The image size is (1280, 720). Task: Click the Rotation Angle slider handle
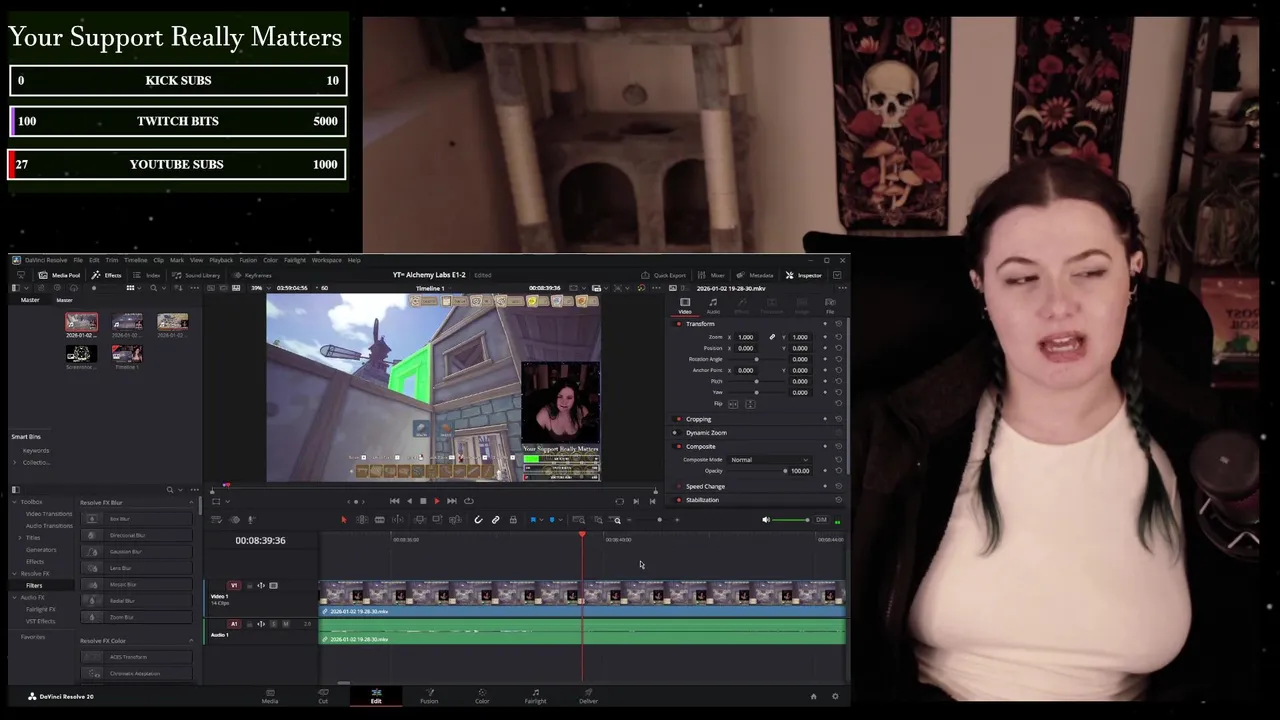pos(756,359)
